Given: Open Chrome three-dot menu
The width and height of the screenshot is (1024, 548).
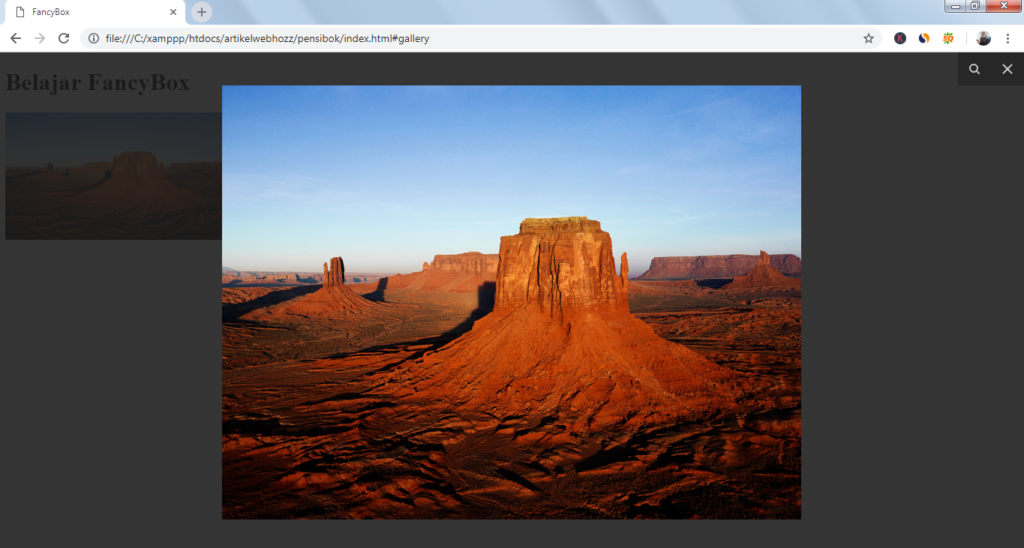Looking at the screenshot, I should (x=1007, y=38).
